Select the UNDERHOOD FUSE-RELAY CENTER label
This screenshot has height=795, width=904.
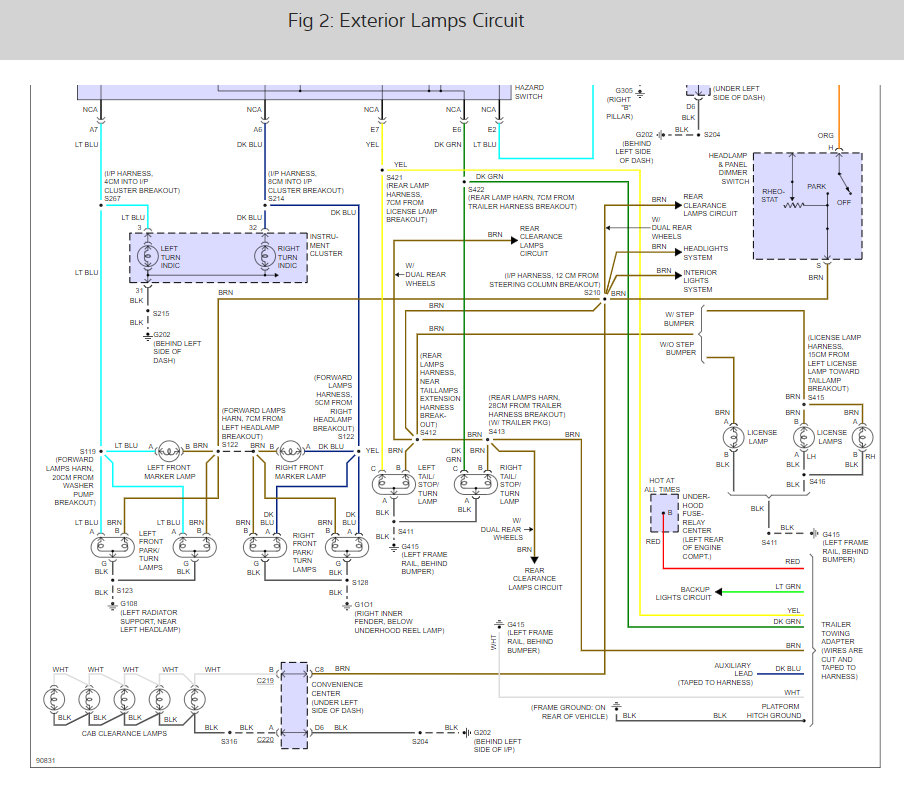(696, 513)
